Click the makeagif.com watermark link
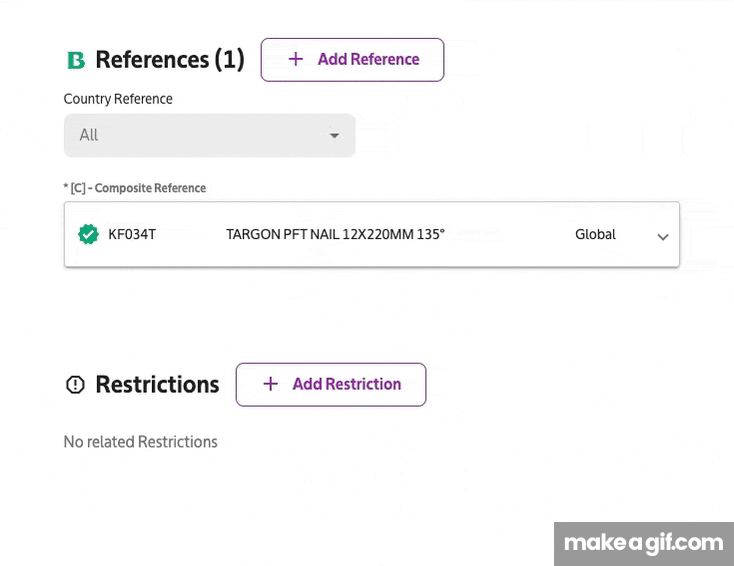Screen dimensions: 734x566 point(643,543)
